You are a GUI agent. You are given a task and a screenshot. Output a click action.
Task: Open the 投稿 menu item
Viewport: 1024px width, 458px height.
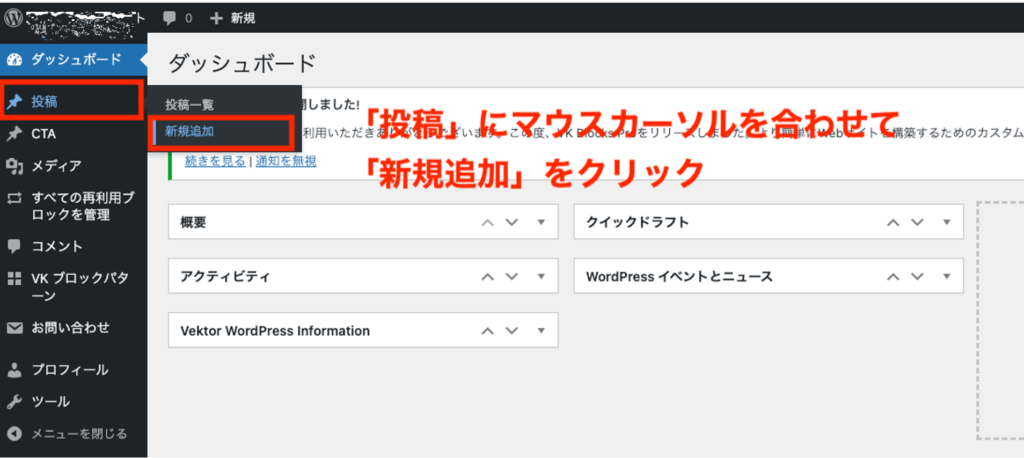(x=71, y=102)
